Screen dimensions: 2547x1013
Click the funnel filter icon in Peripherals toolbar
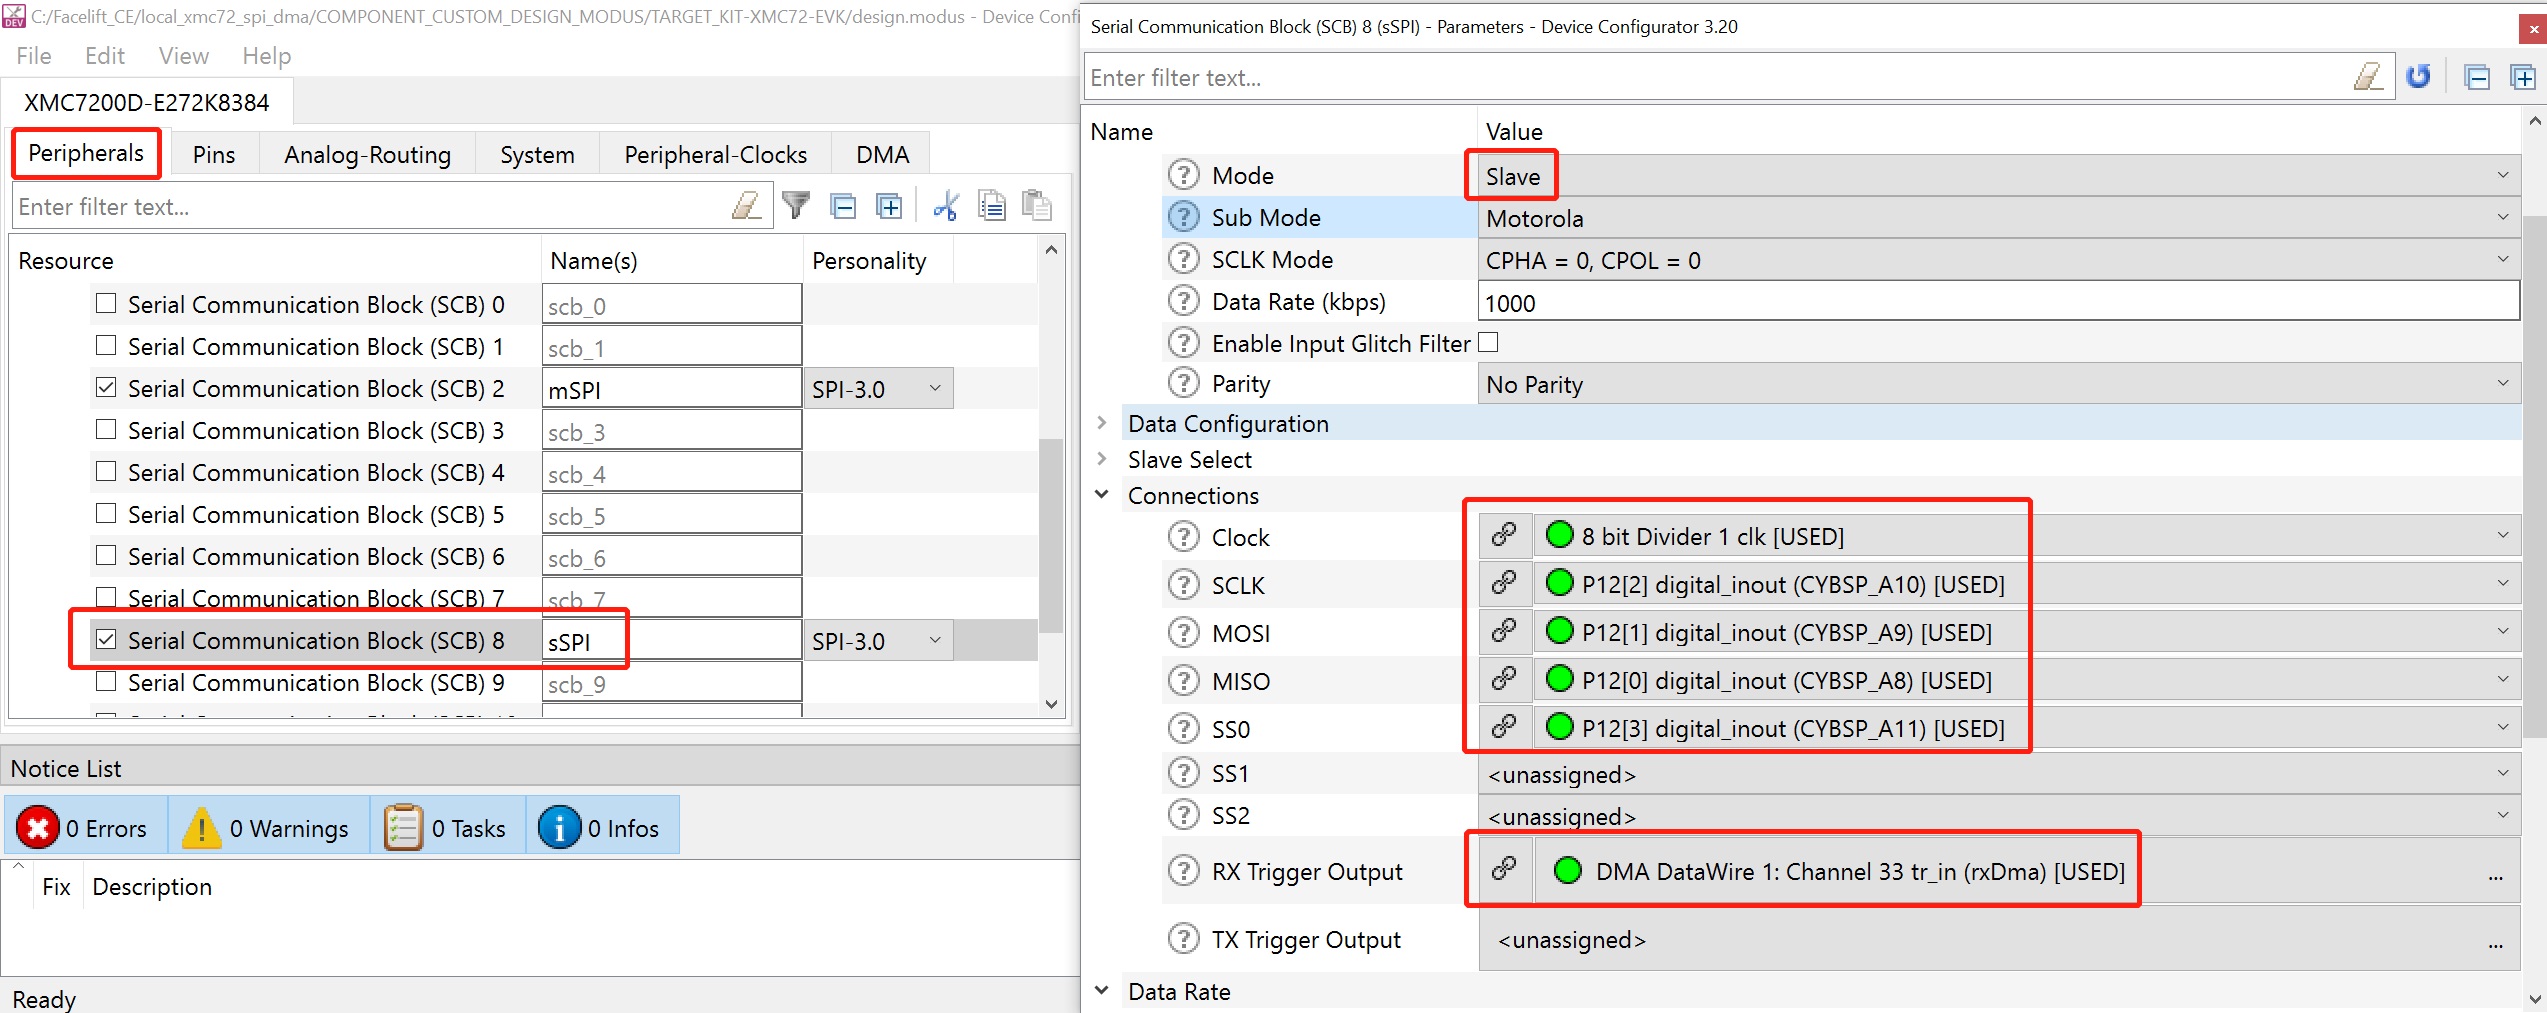[x=796, y=206]
